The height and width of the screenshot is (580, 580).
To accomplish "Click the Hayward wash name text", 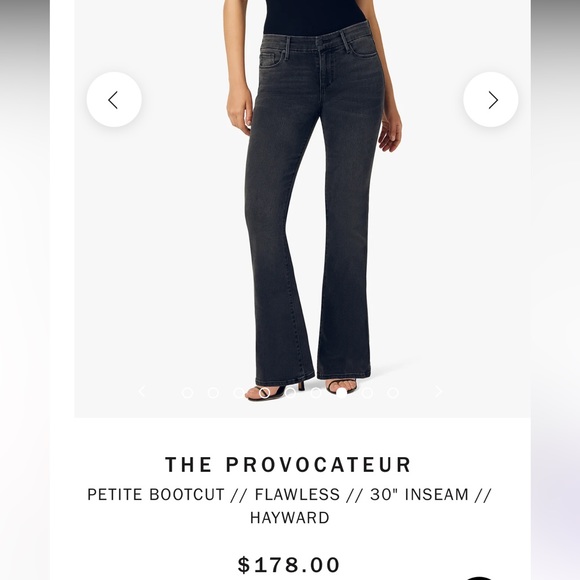I will [x=290, y=518].
